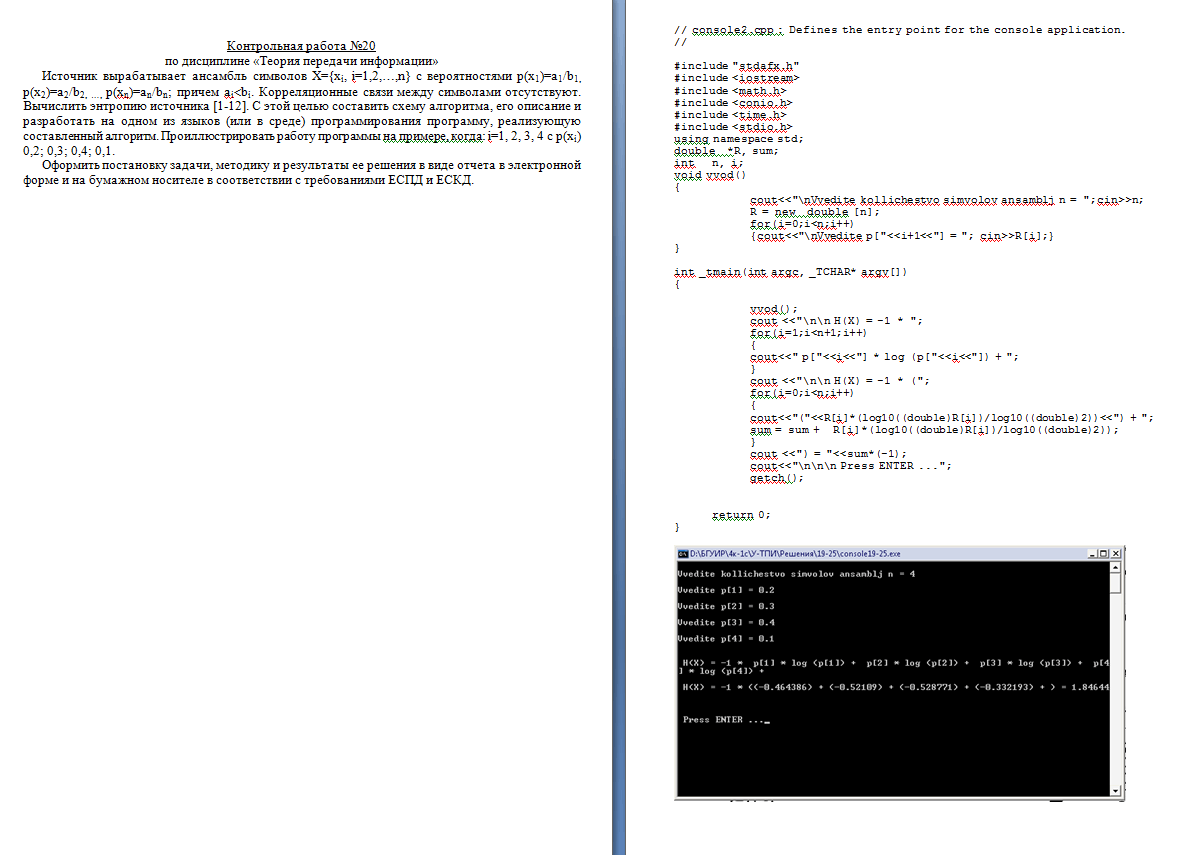
Task: Click console line 'Vvedite p[1] = 0.2'
Action: pyautogui.click(x=726, y=590)
